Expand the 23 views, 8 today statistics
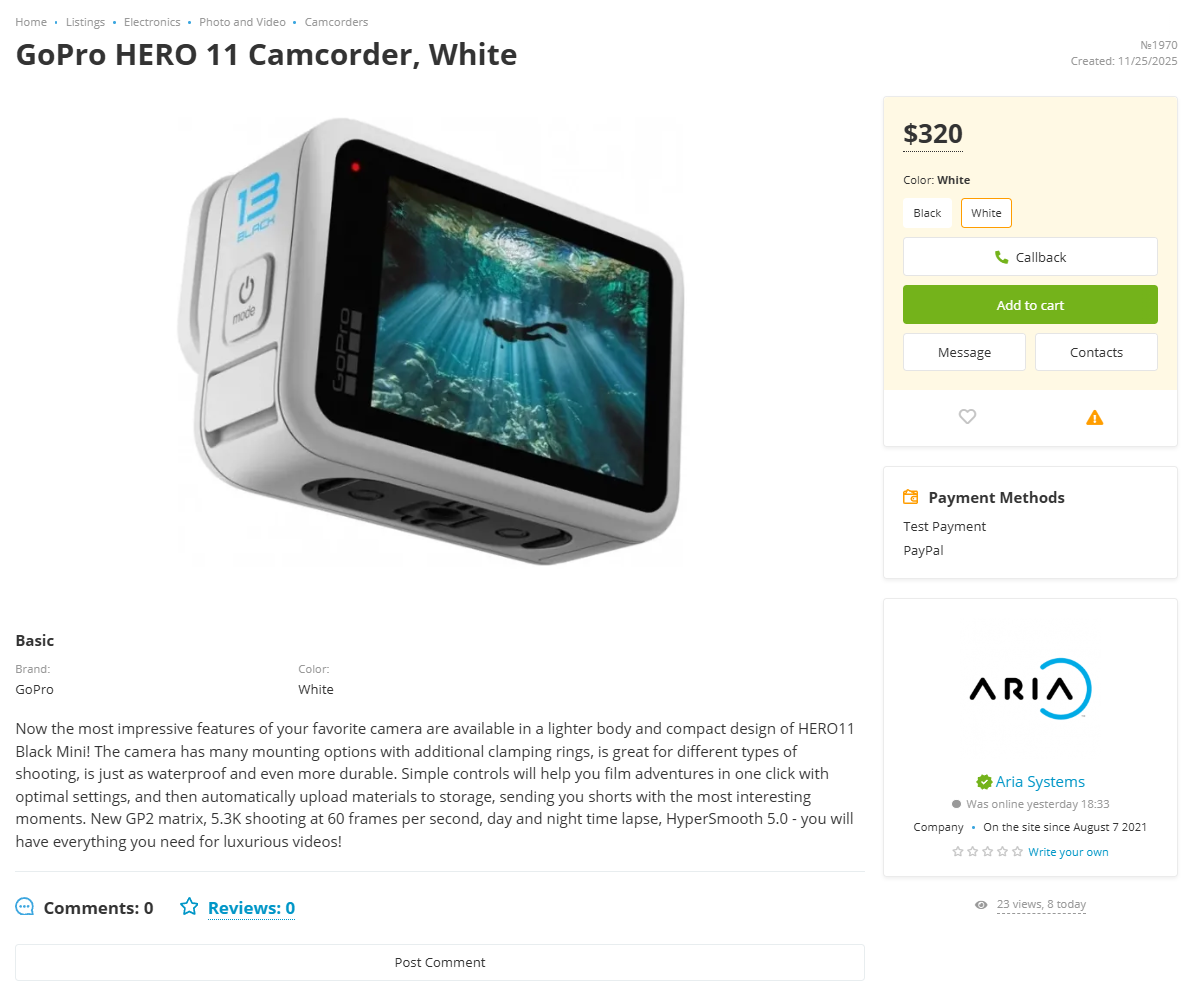Screen dimensions: 1193x997 click(1041, 904)
